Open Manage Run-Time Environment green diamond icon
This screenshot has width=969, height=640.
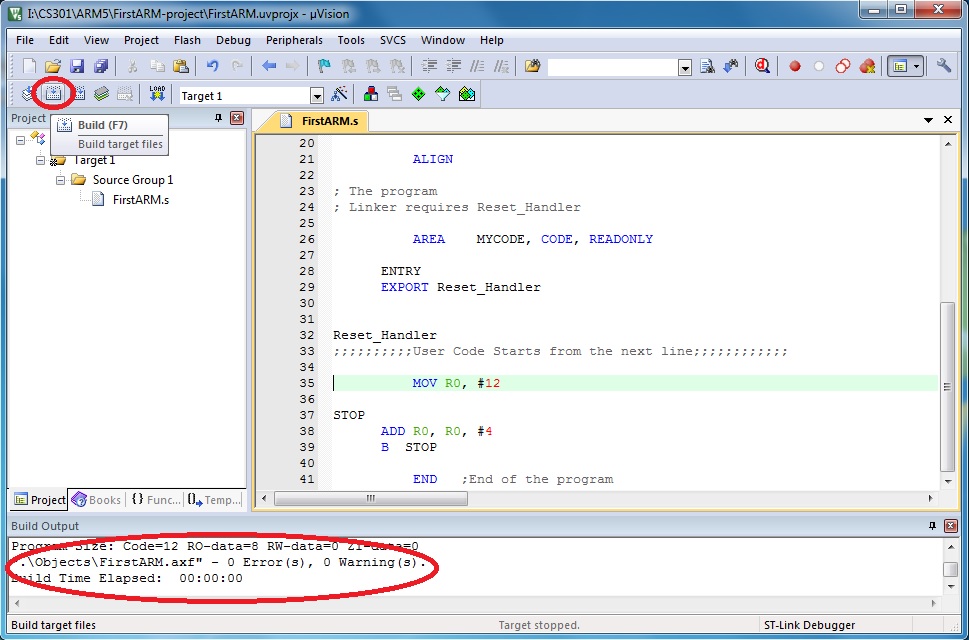click(419, 95)
